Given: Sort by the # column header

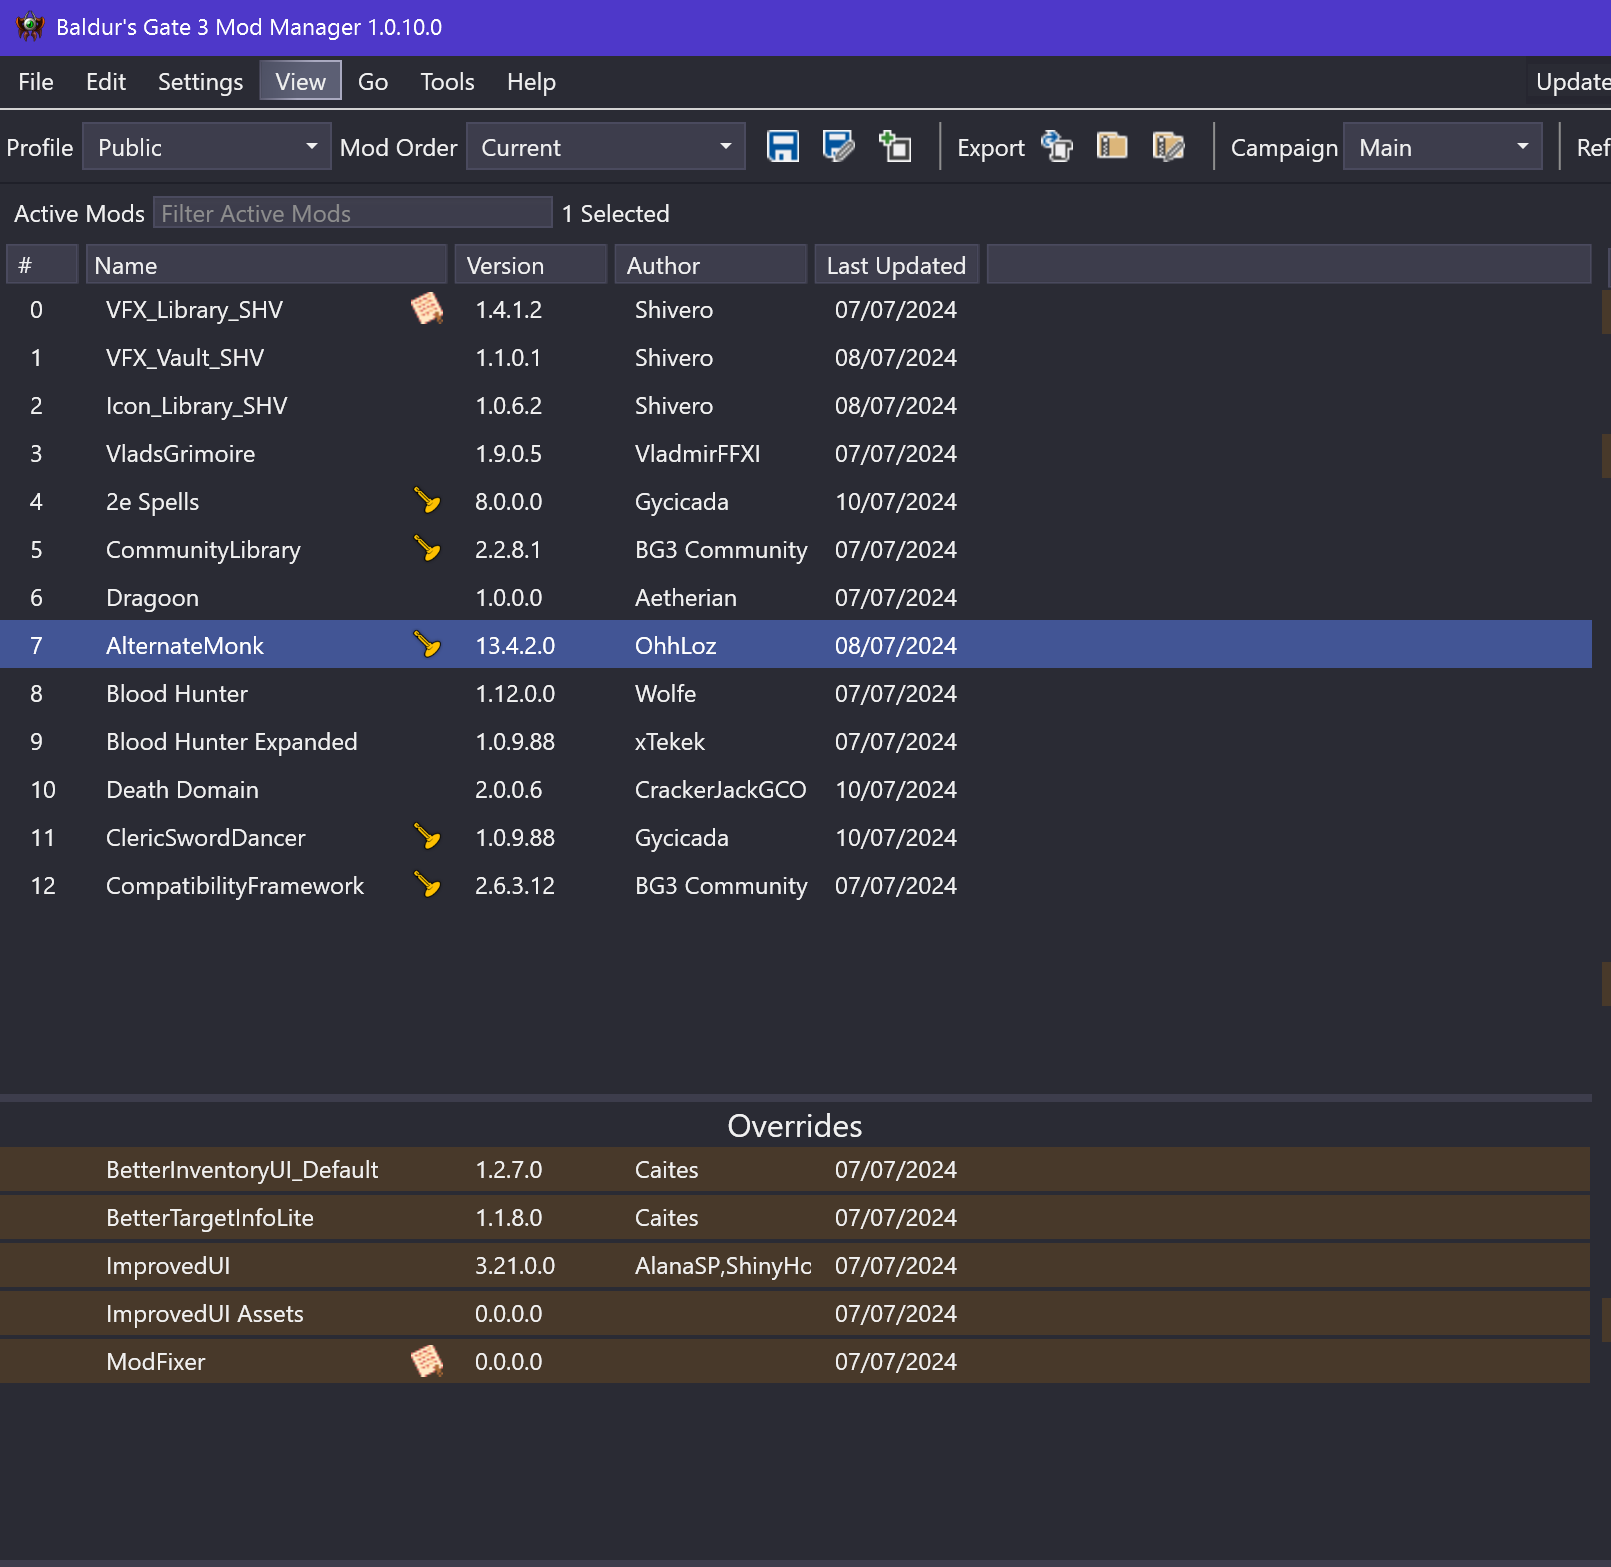Looking at the screenshot, I should [x=42, y=265].
